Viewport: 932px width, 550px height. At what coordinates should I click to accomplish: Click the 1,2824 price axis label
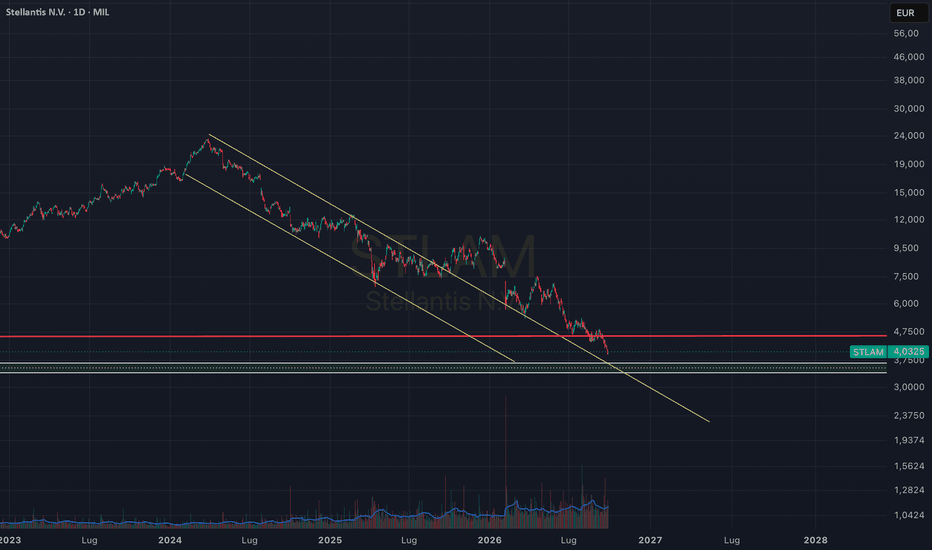click(x=909, y=490)
